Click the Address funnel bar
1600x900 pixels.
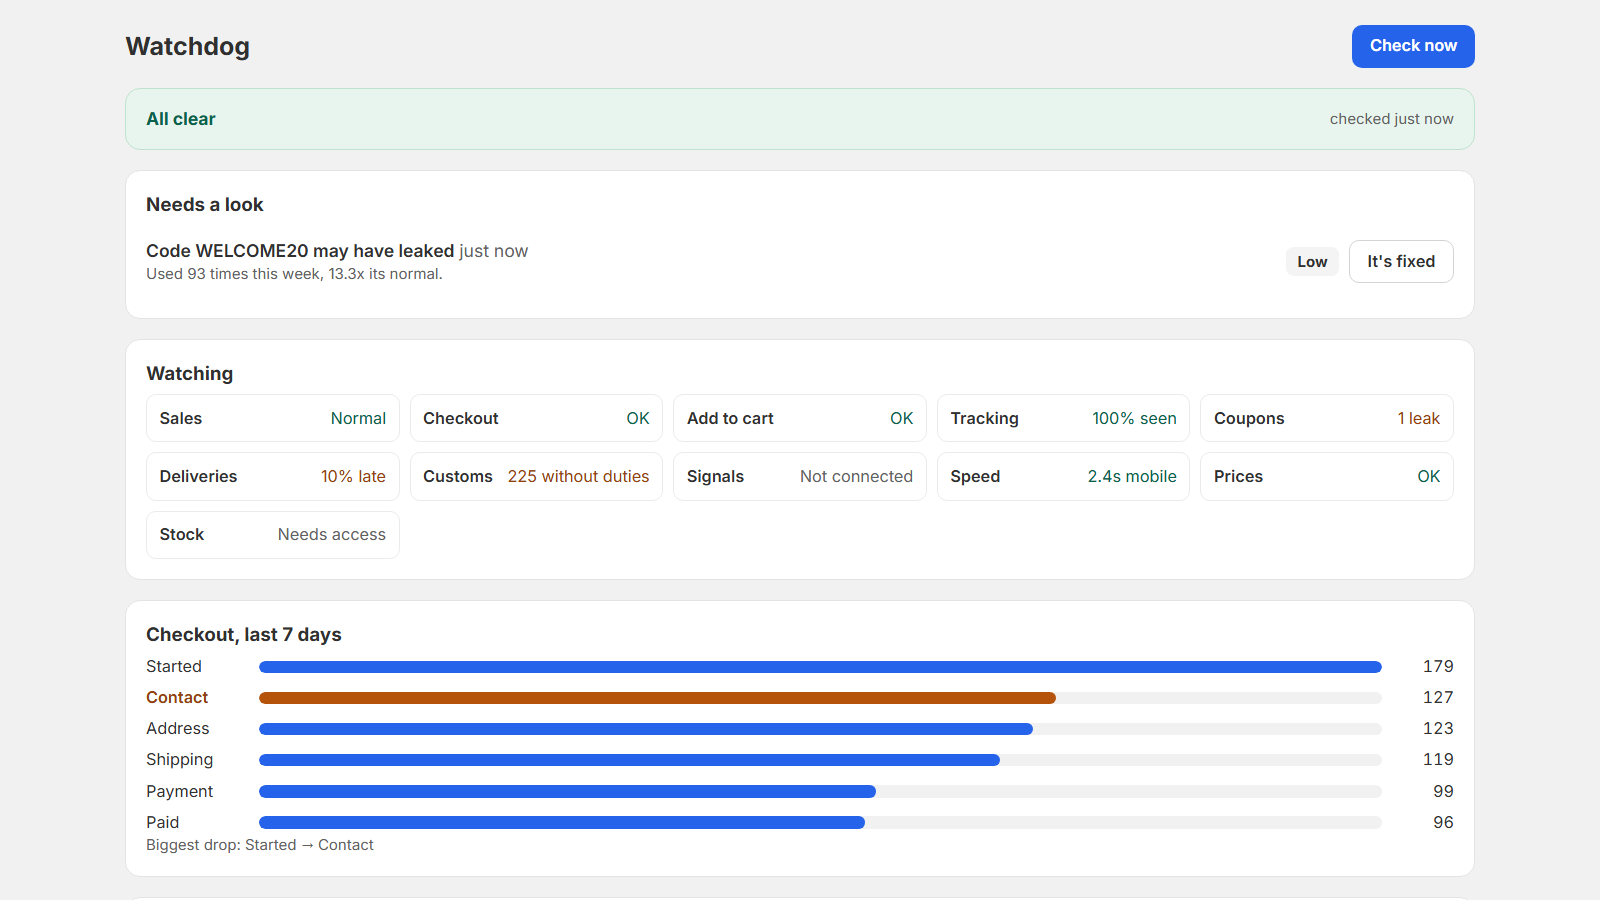pos(646,729)
